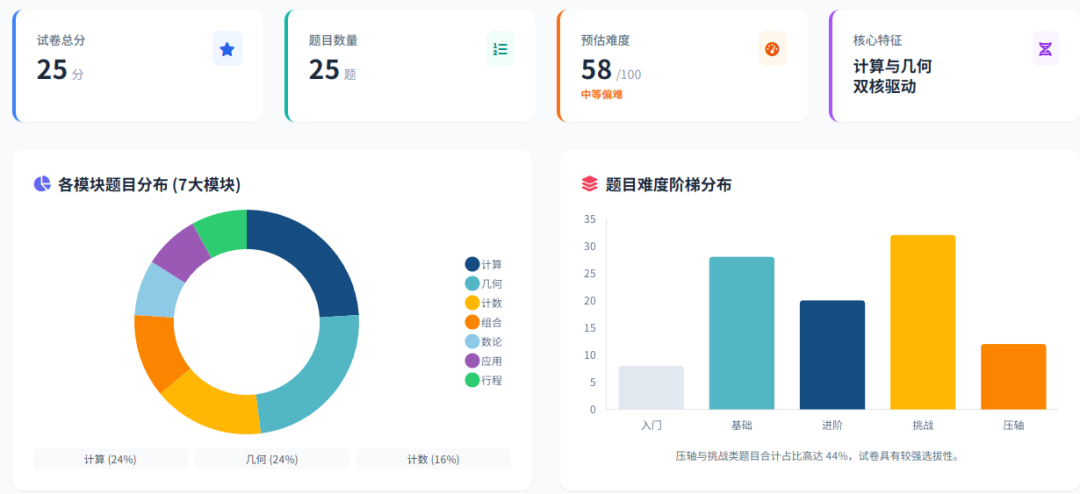The height and width of the screenshot is (494, 1080).
Task: Click the green 行程 segment of the donut chart
Action: pos(222,229)
